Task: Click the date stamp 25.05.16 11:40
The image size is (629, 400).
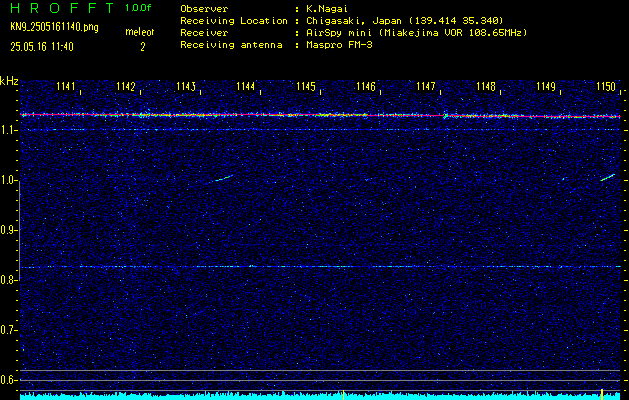Action: coord(42,47)
